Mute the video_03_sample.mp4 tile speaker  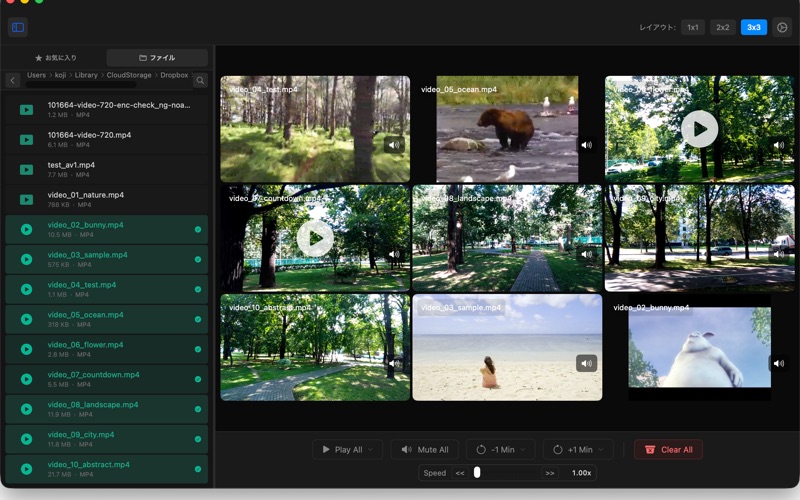coord(586,363)
